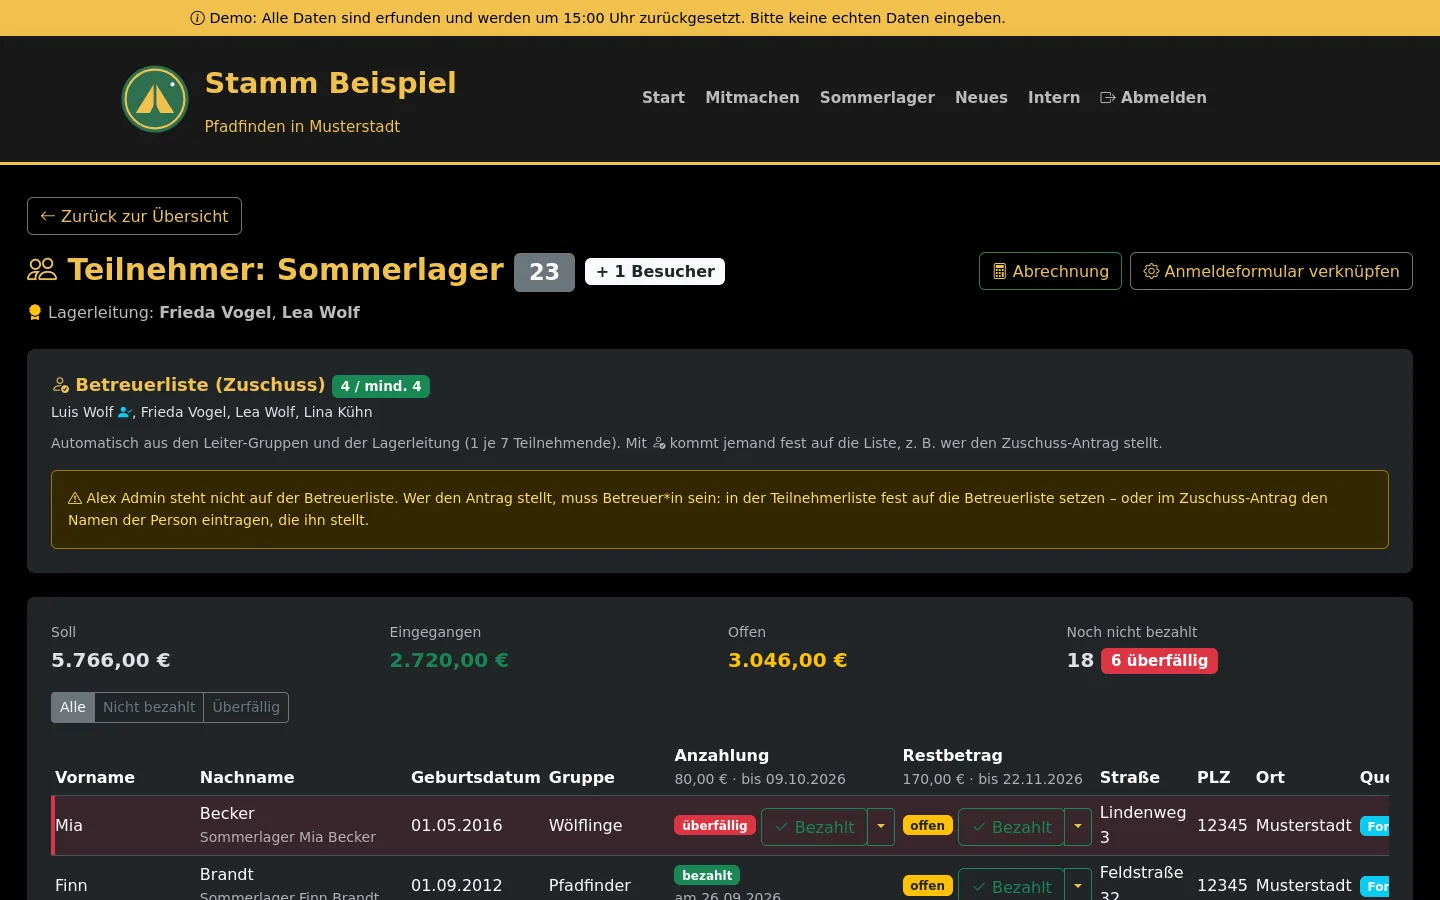Click the info icon in the demo banner

point(197,18)
